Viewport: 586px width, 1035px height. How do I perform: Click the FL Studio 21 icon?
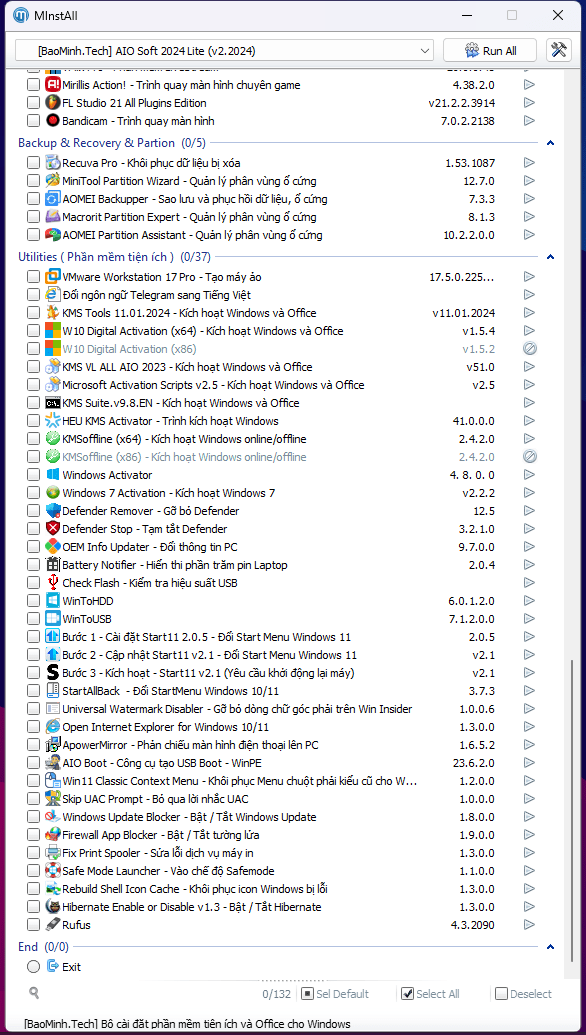53,103
